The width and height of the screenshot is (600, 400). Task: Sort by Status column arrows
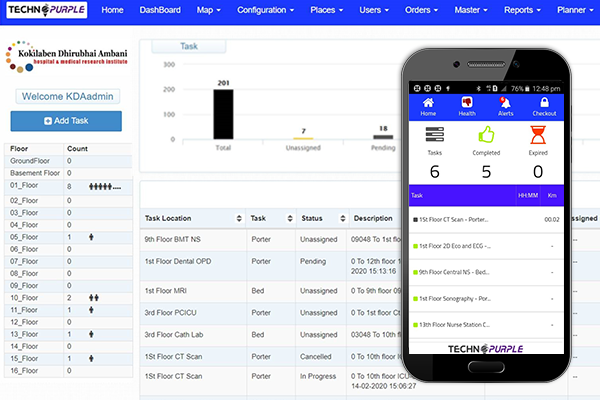pyautogui.click(x=343, y=218)
